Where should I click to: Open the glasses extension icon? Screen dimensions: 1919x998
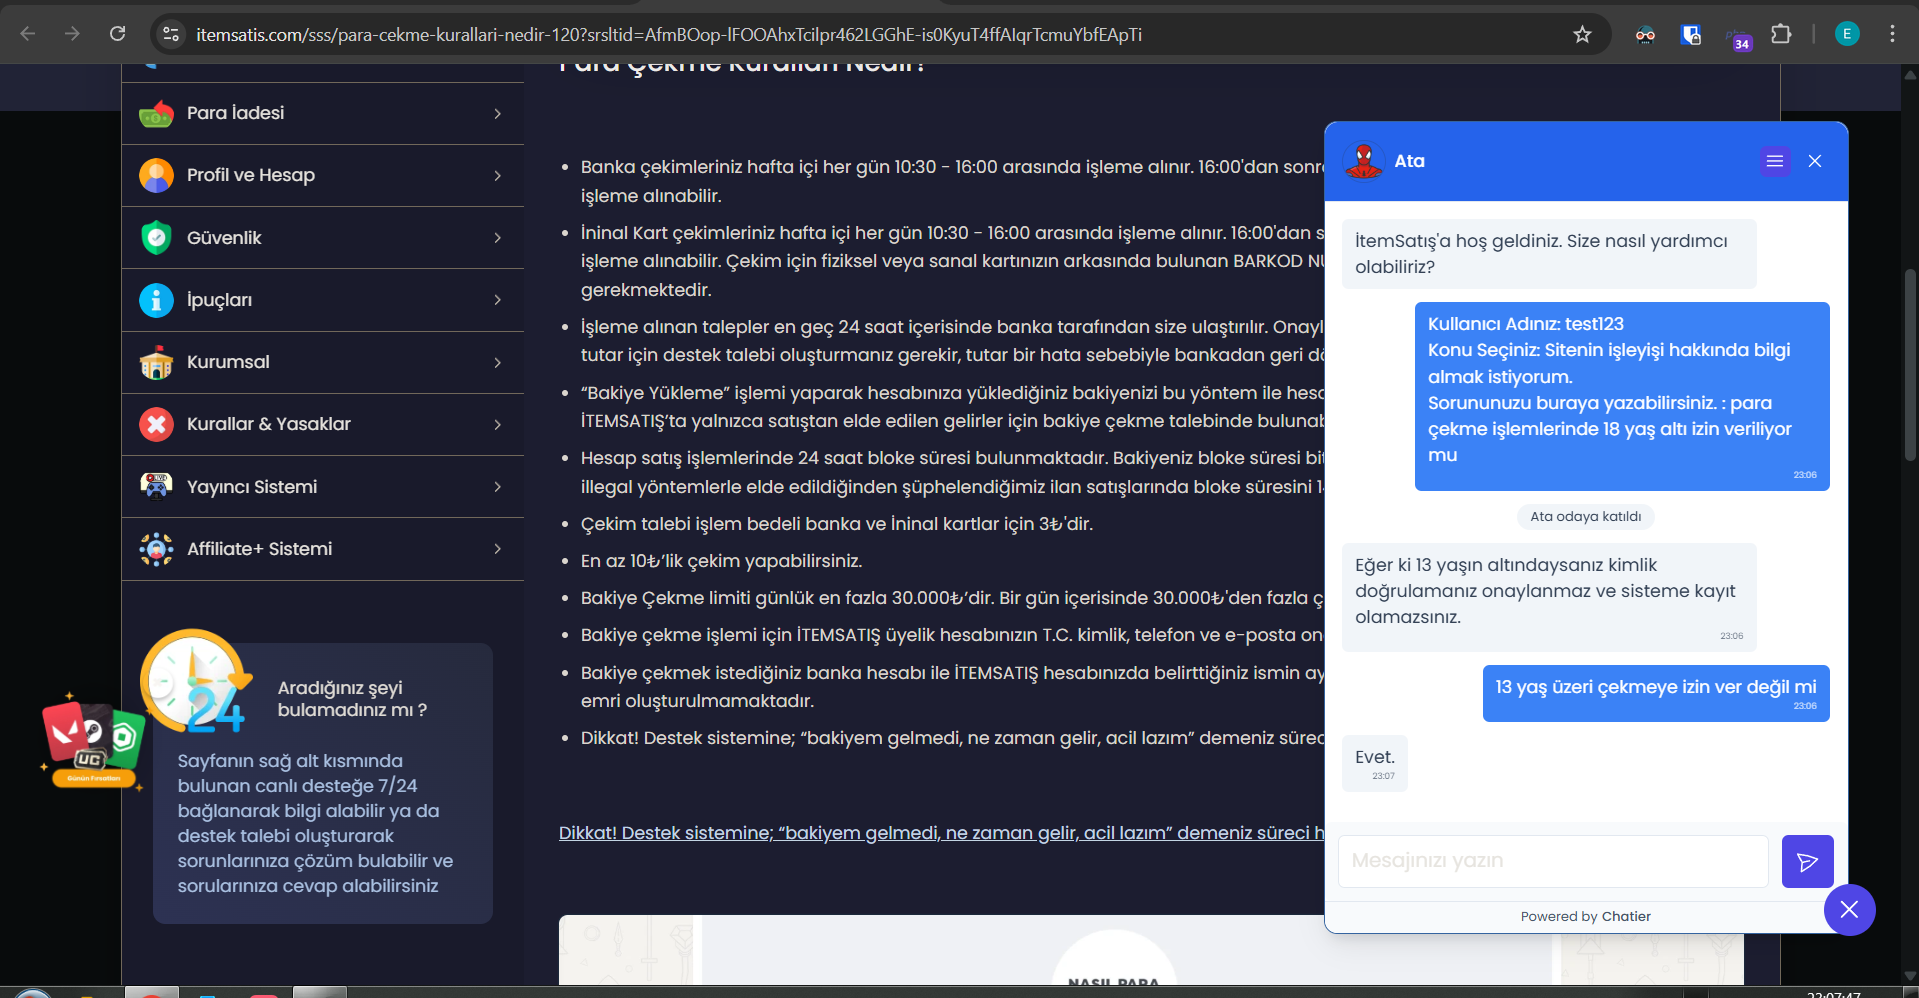[x=1645, y=34]
